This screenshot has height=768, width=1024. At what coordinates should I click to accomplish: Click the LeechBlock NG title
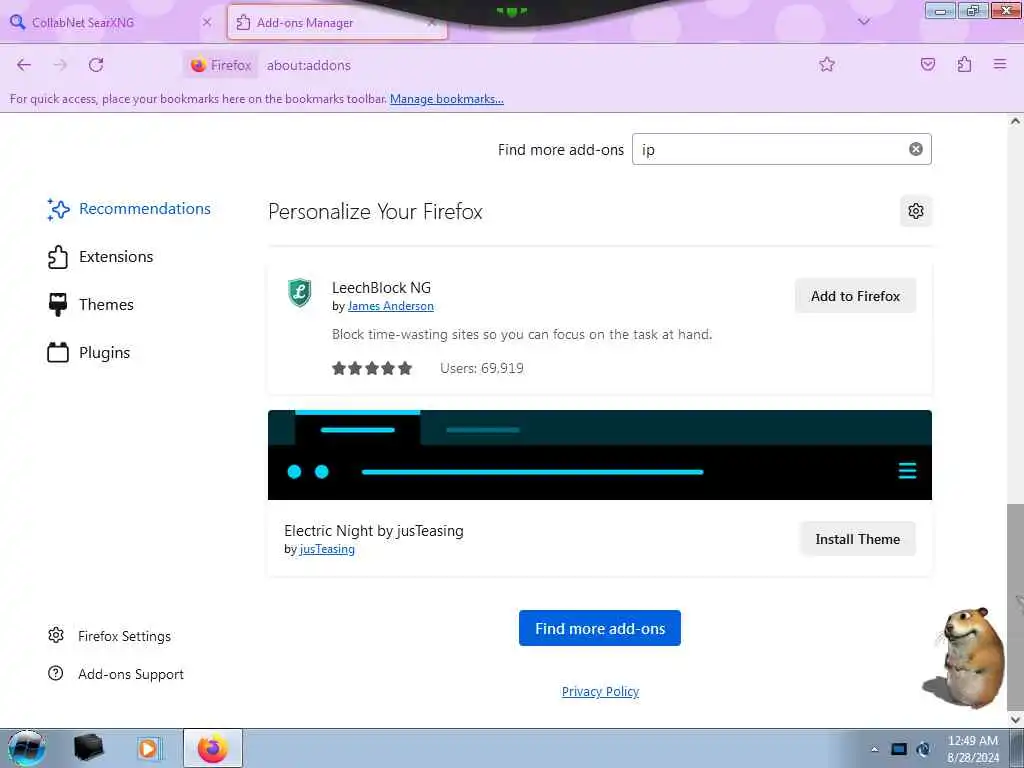381,287
